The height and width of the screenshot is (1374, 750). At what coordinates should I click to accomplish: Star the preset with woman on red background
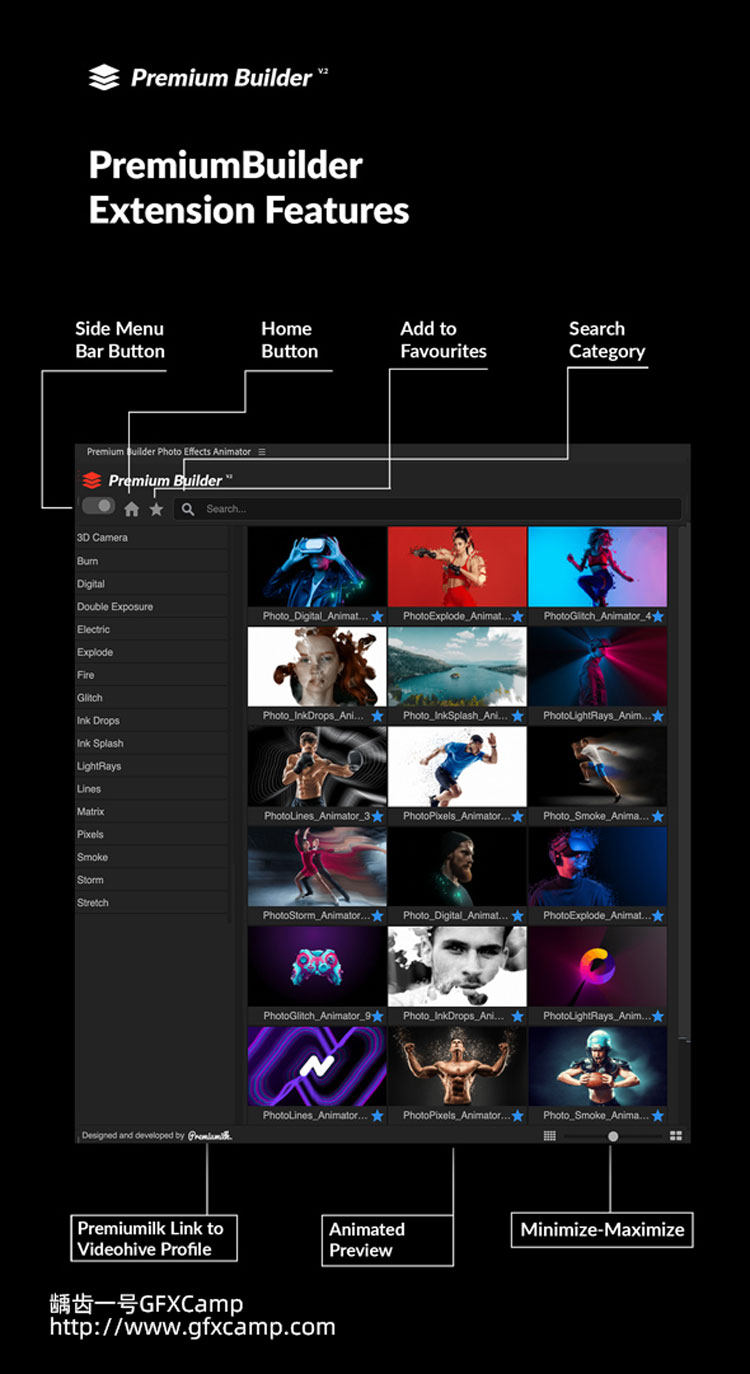518,617
